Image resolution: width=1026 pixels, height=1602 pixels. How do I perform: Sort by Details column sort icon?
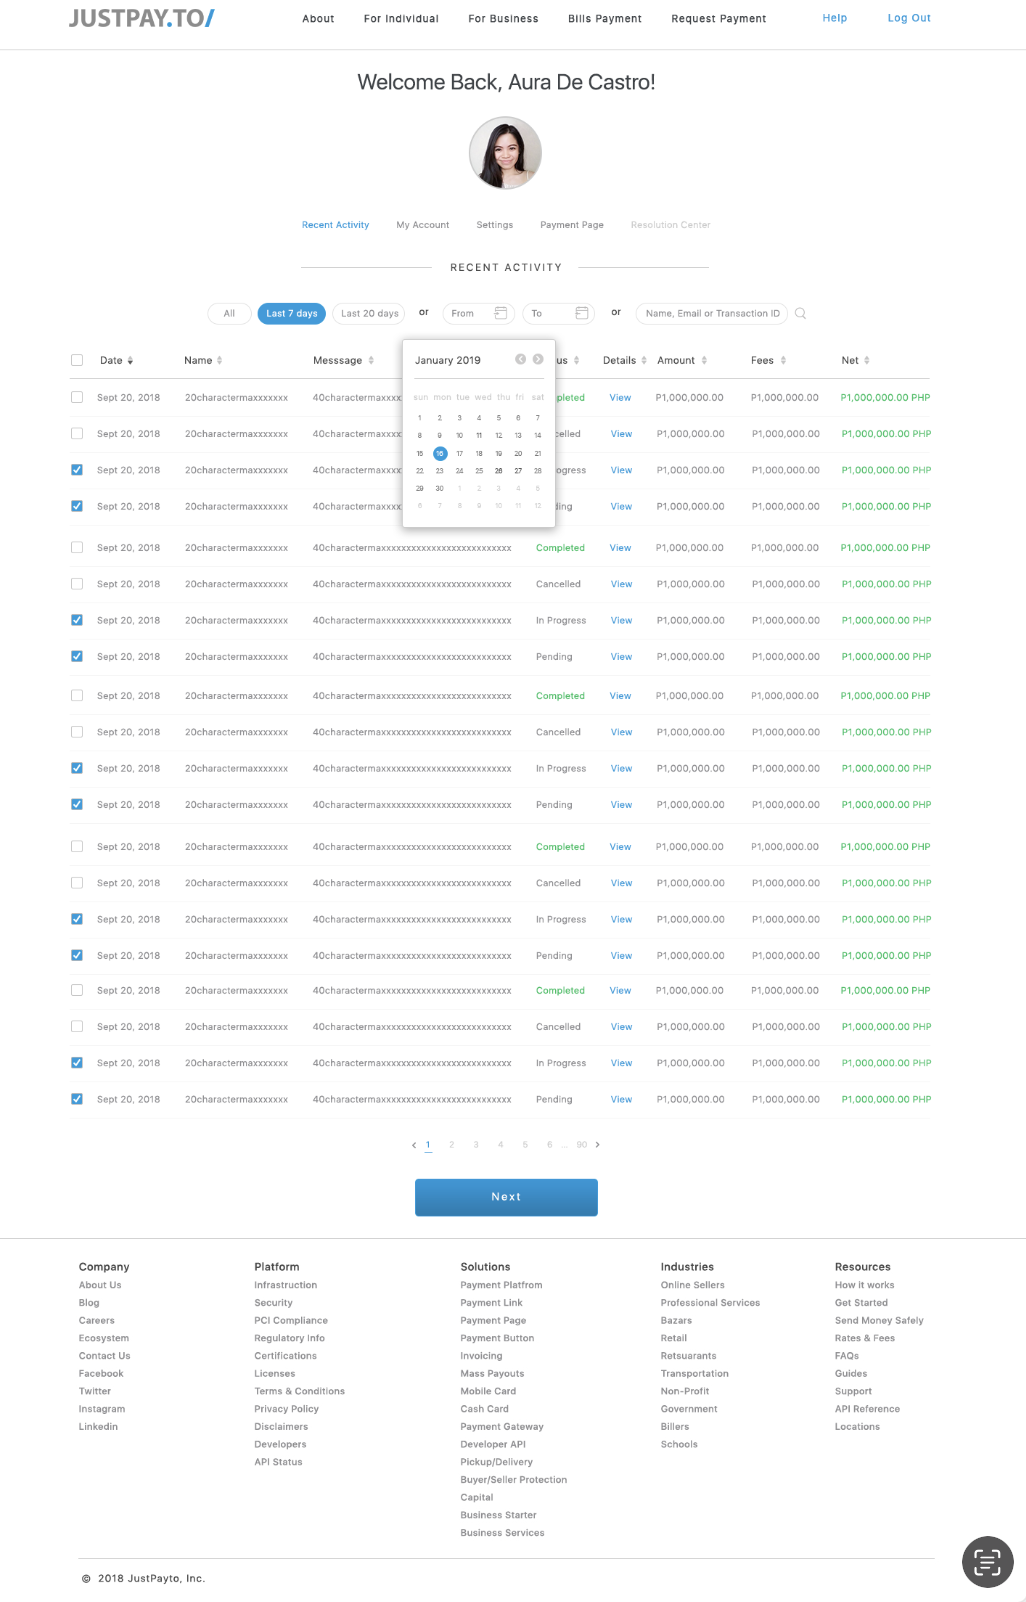[644, 360]
